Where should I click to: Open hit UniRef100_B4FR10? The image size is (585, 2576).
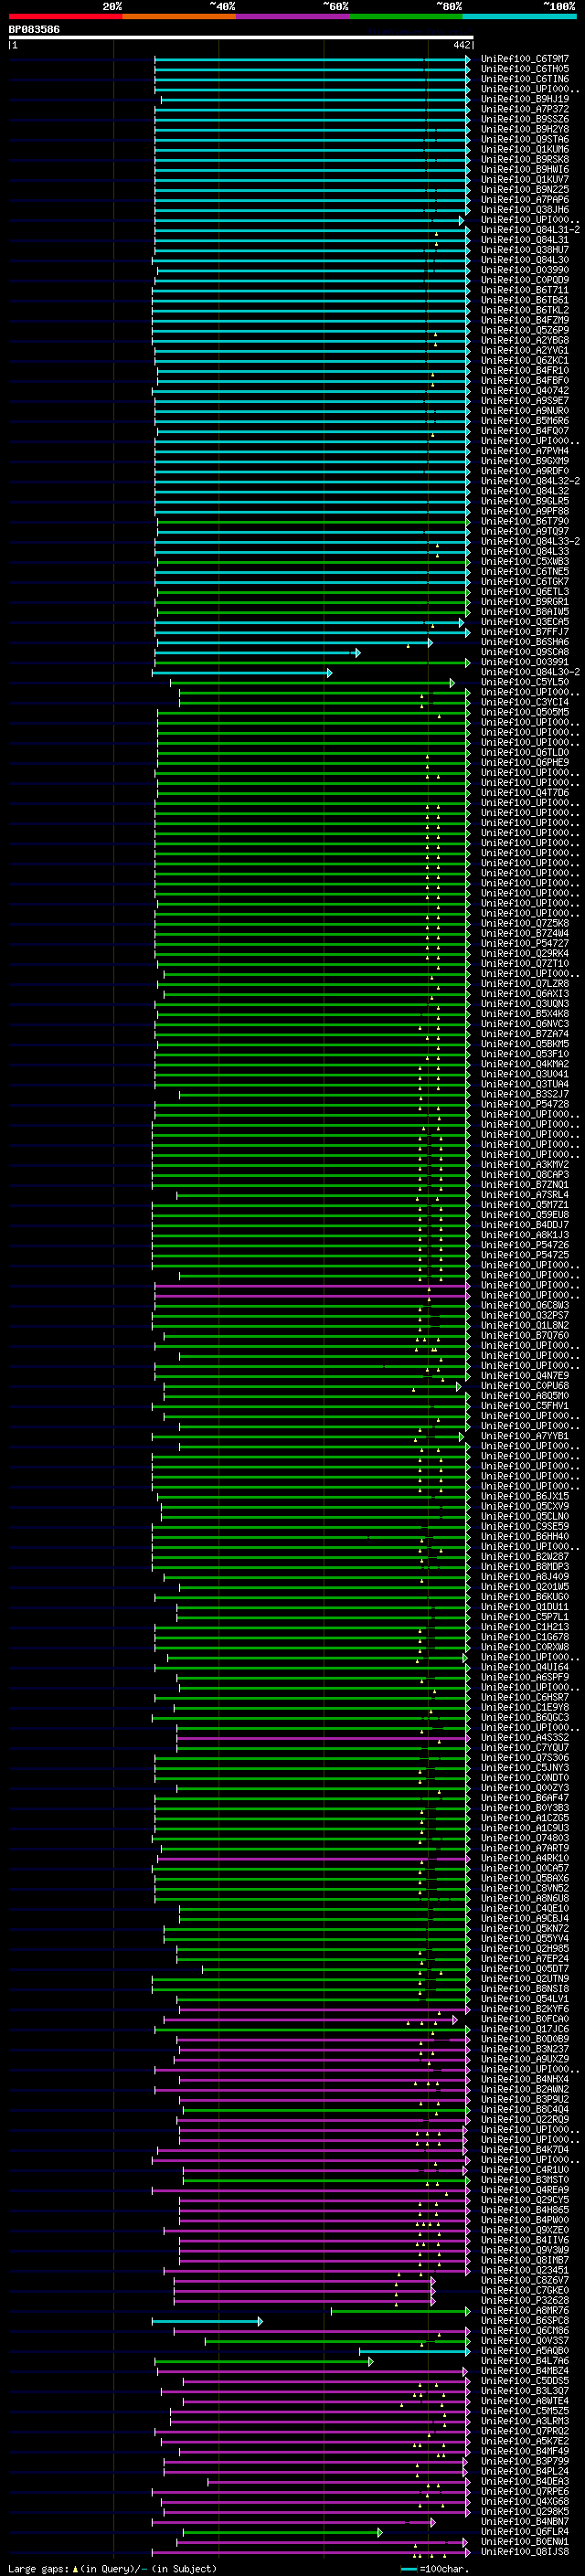524,371
